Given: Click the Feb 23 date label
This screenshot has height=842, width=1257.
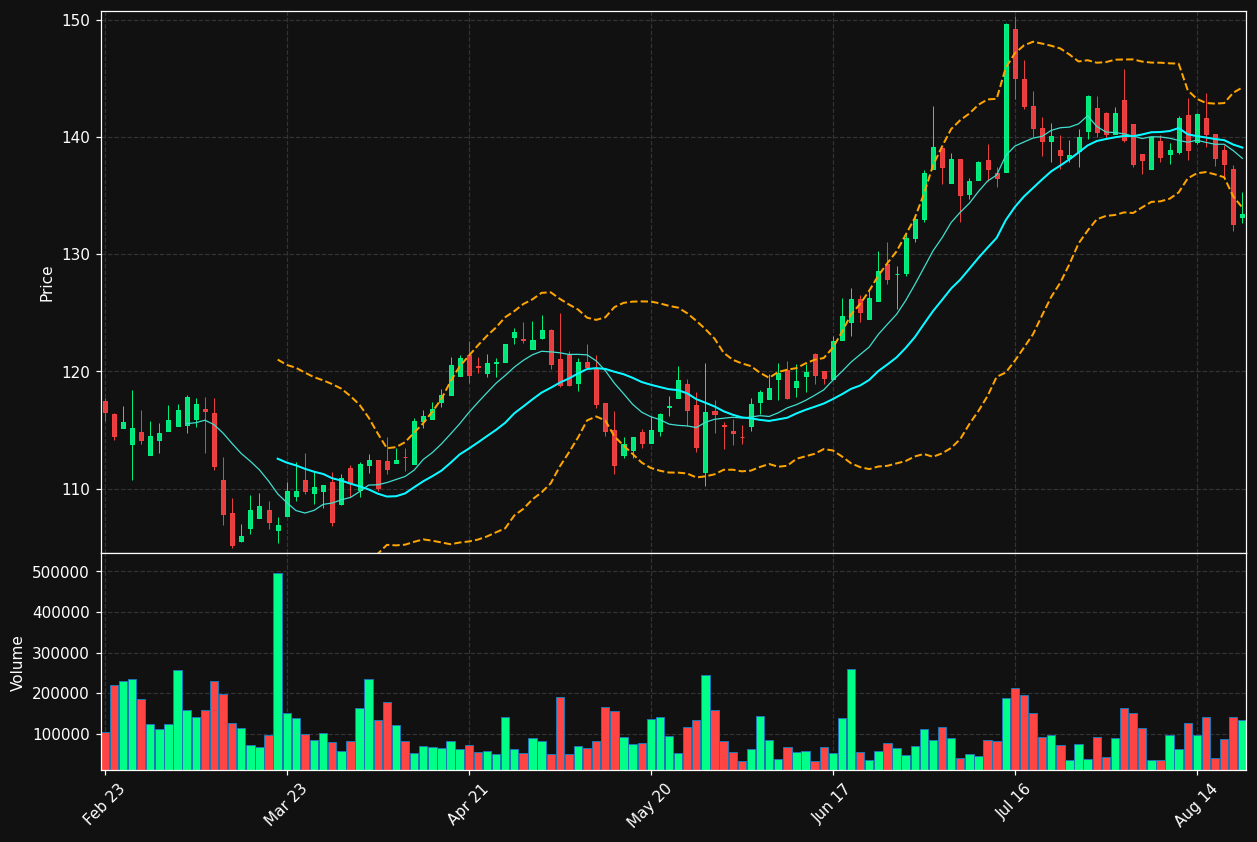Looking at the screenshot, I should (104, 804).
